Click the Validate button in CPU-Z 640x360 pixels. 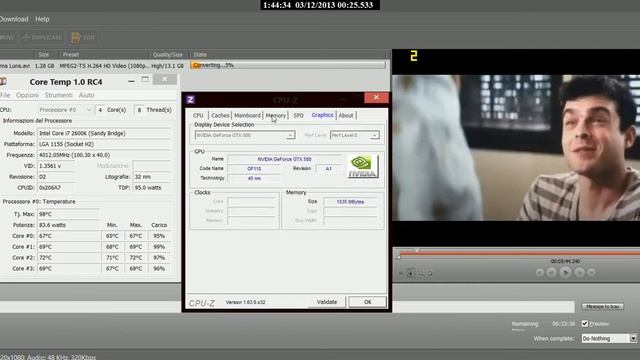click(327, 302)
